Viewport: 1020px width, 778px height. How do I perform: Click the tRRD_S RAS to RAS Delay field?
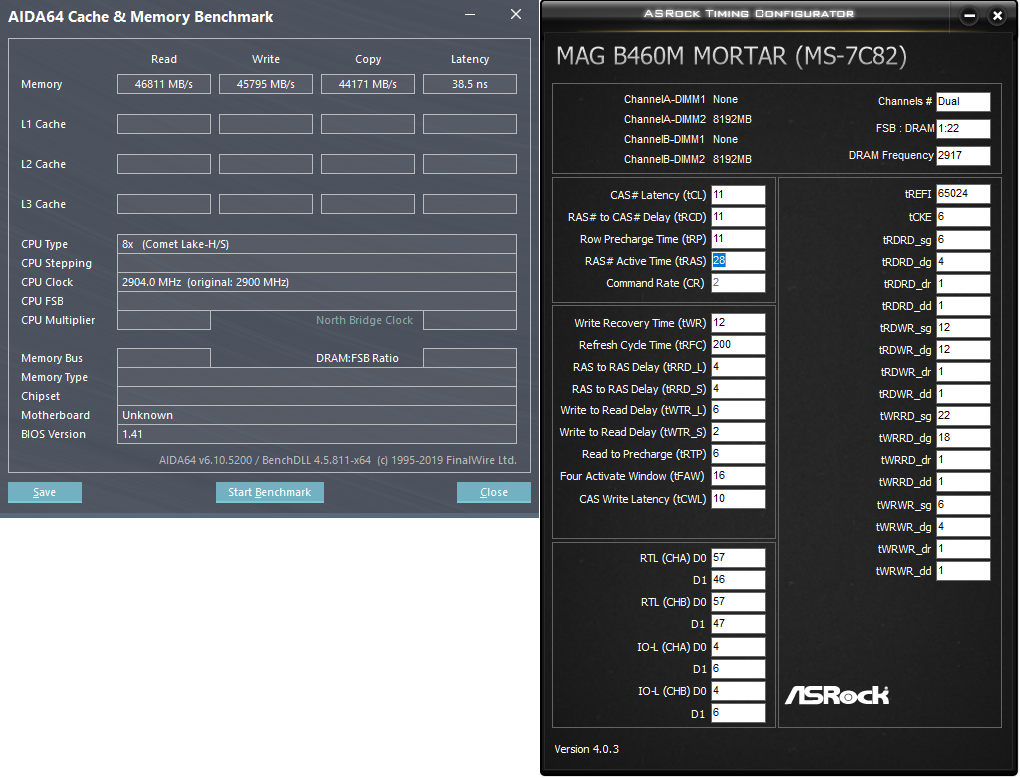(738, 389)
